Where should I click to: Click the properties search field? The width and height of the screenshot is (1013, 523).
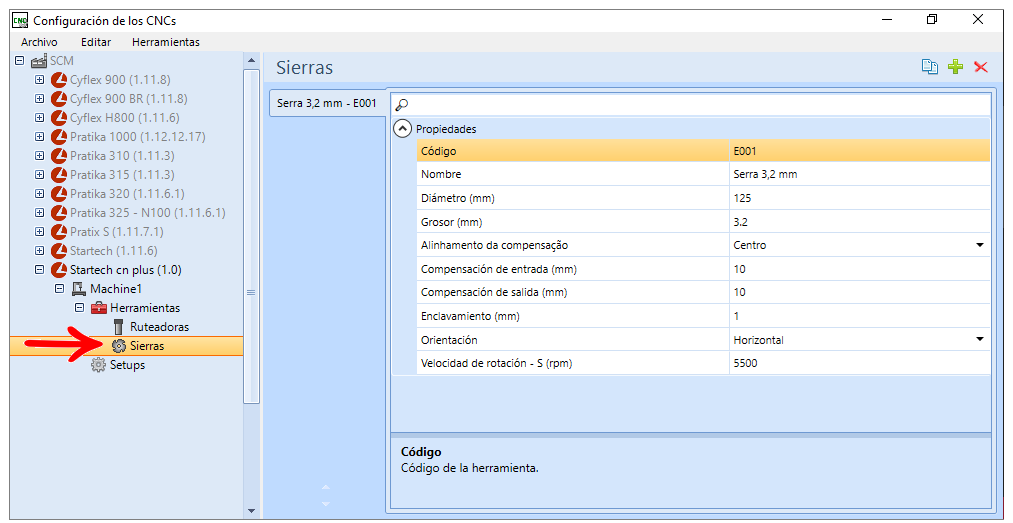[x=691, y=105]
